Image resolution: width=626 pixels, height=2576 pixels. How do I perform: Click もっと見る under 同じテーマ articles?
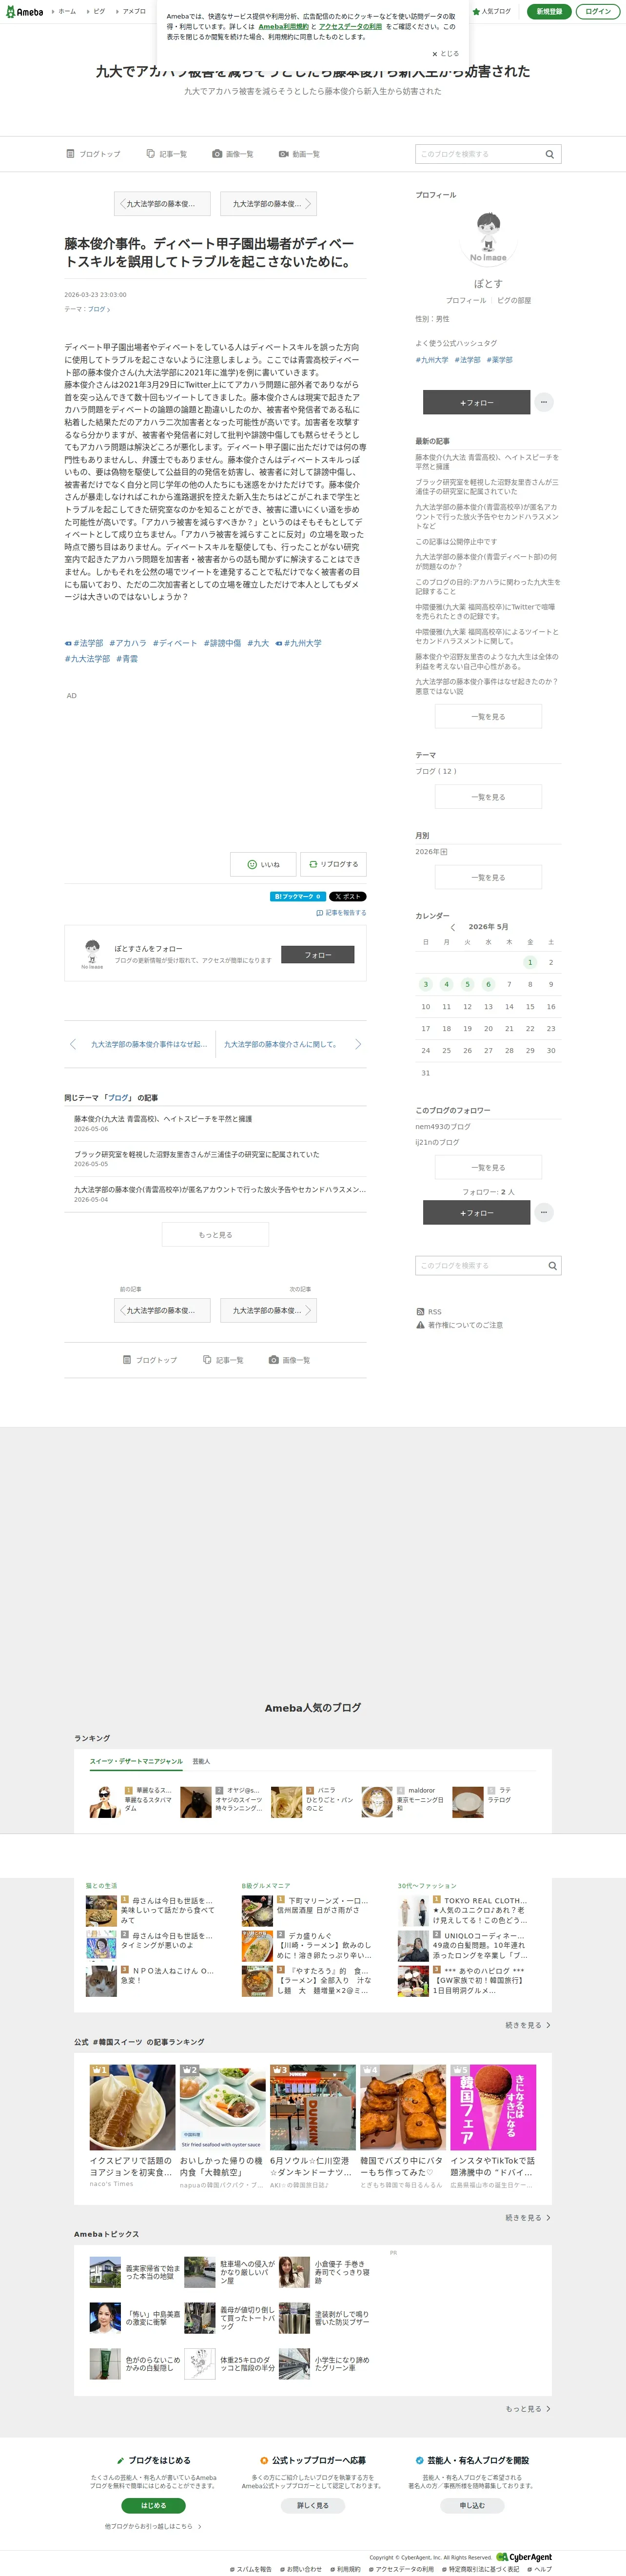(x=215, y=1235)
